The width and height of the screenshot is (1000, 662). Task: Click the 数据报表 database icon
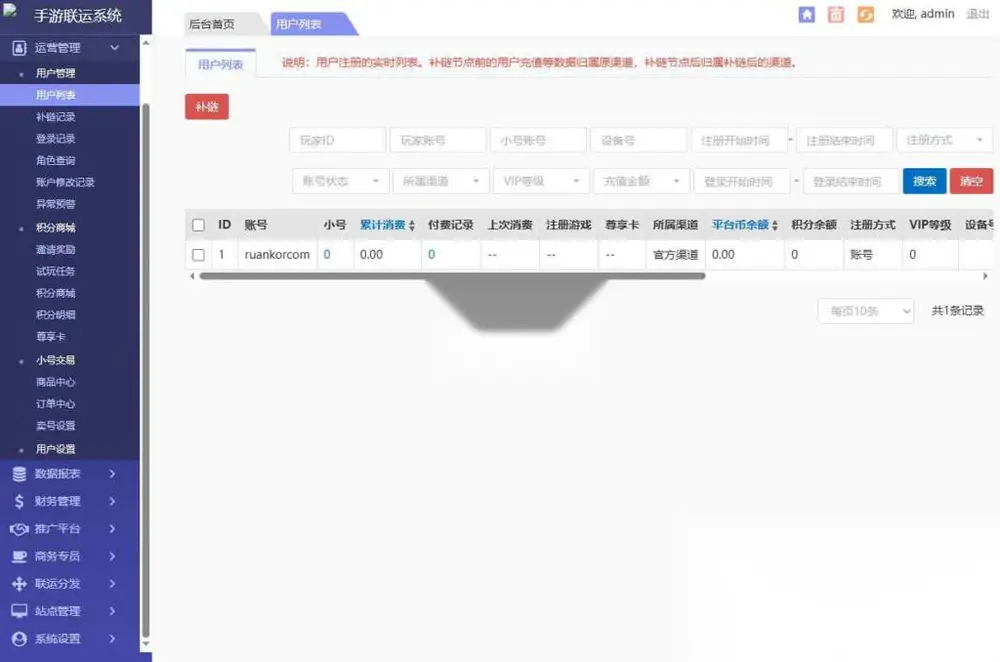[x=19, y=474]
